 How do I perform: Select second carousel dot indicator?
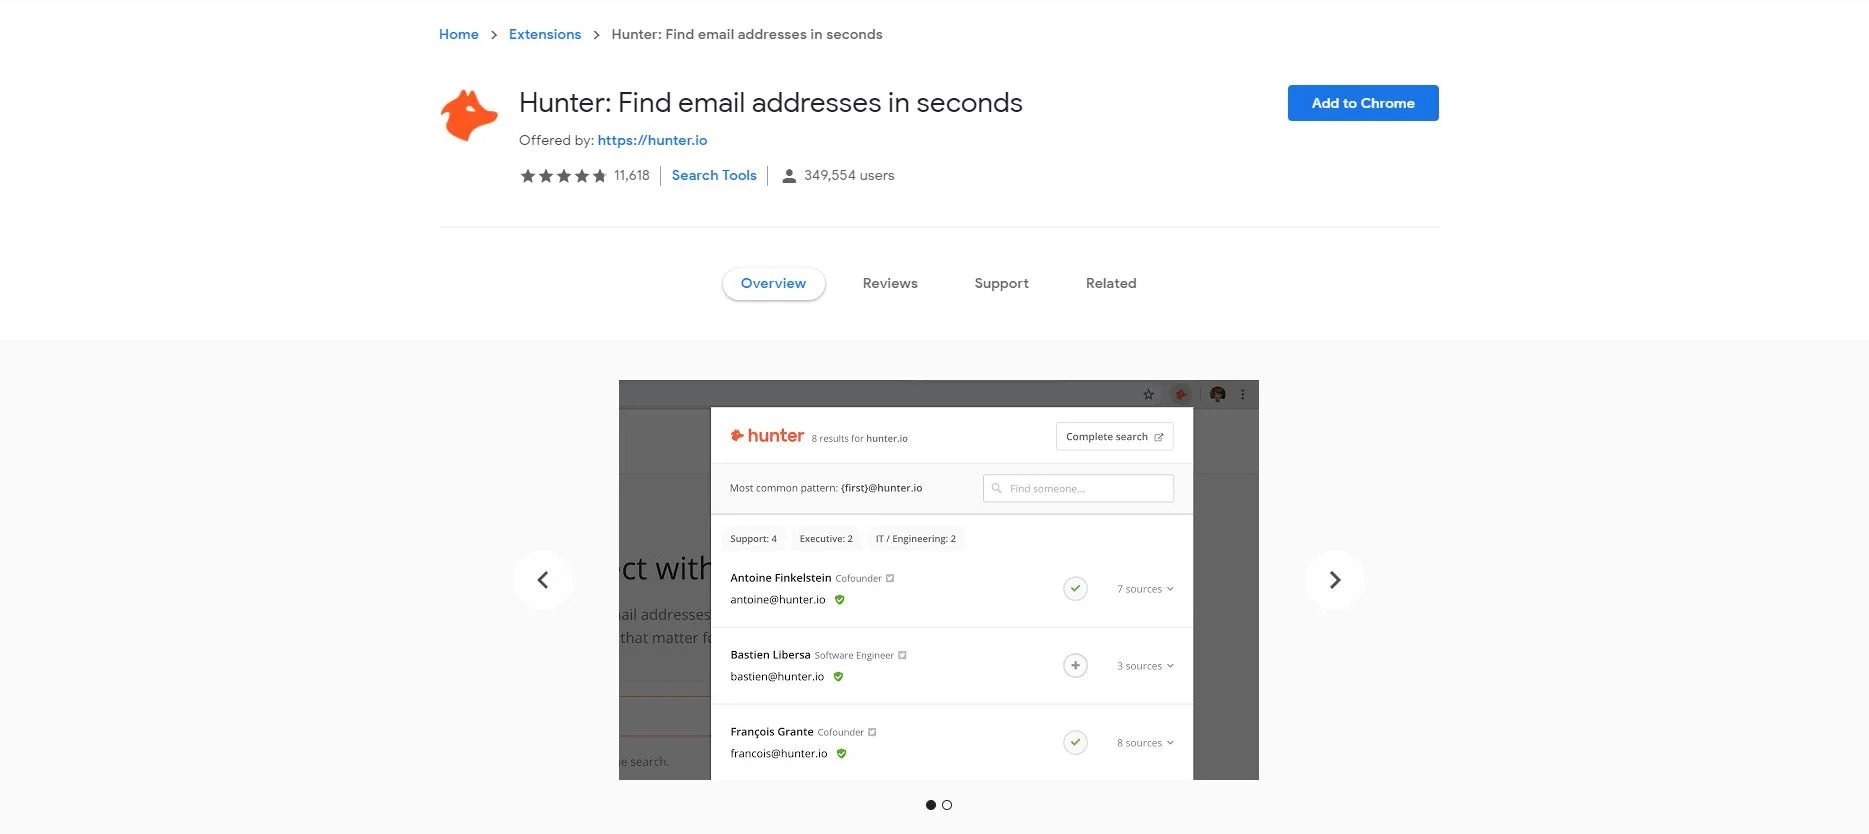(x=947, y=805)
